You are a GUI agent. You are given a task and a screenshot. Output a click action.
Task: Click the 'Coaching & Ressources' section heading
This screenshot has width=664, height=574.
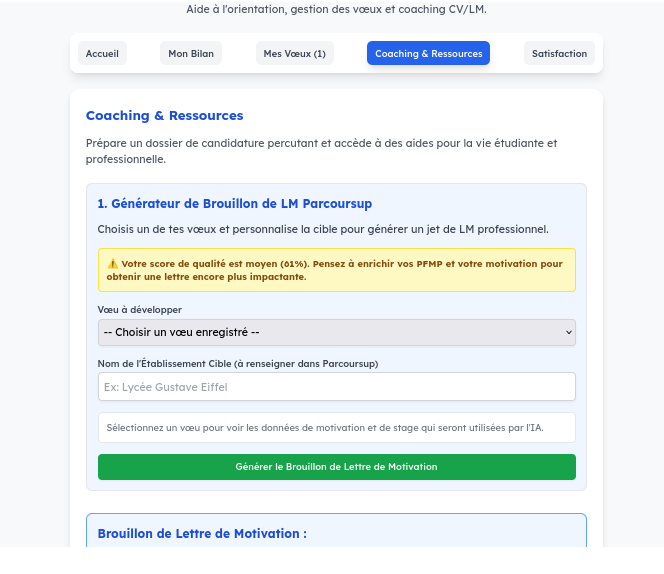[165, 116]
